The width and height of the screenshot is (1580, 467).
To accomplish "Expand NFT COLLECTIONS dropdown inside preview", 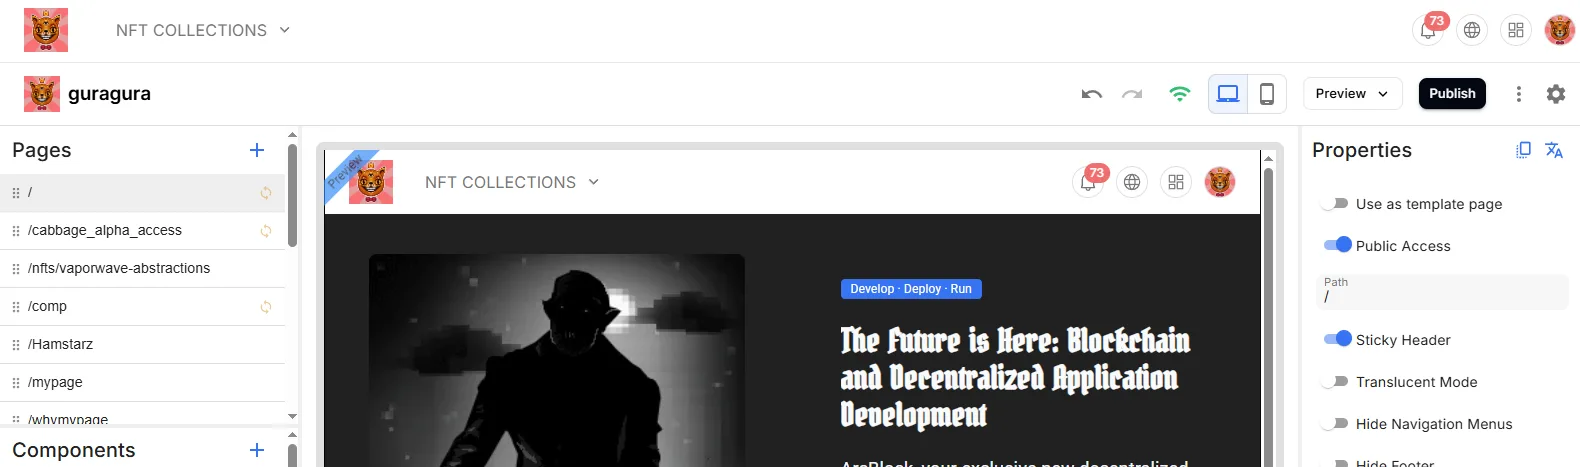I will (512, 182).
